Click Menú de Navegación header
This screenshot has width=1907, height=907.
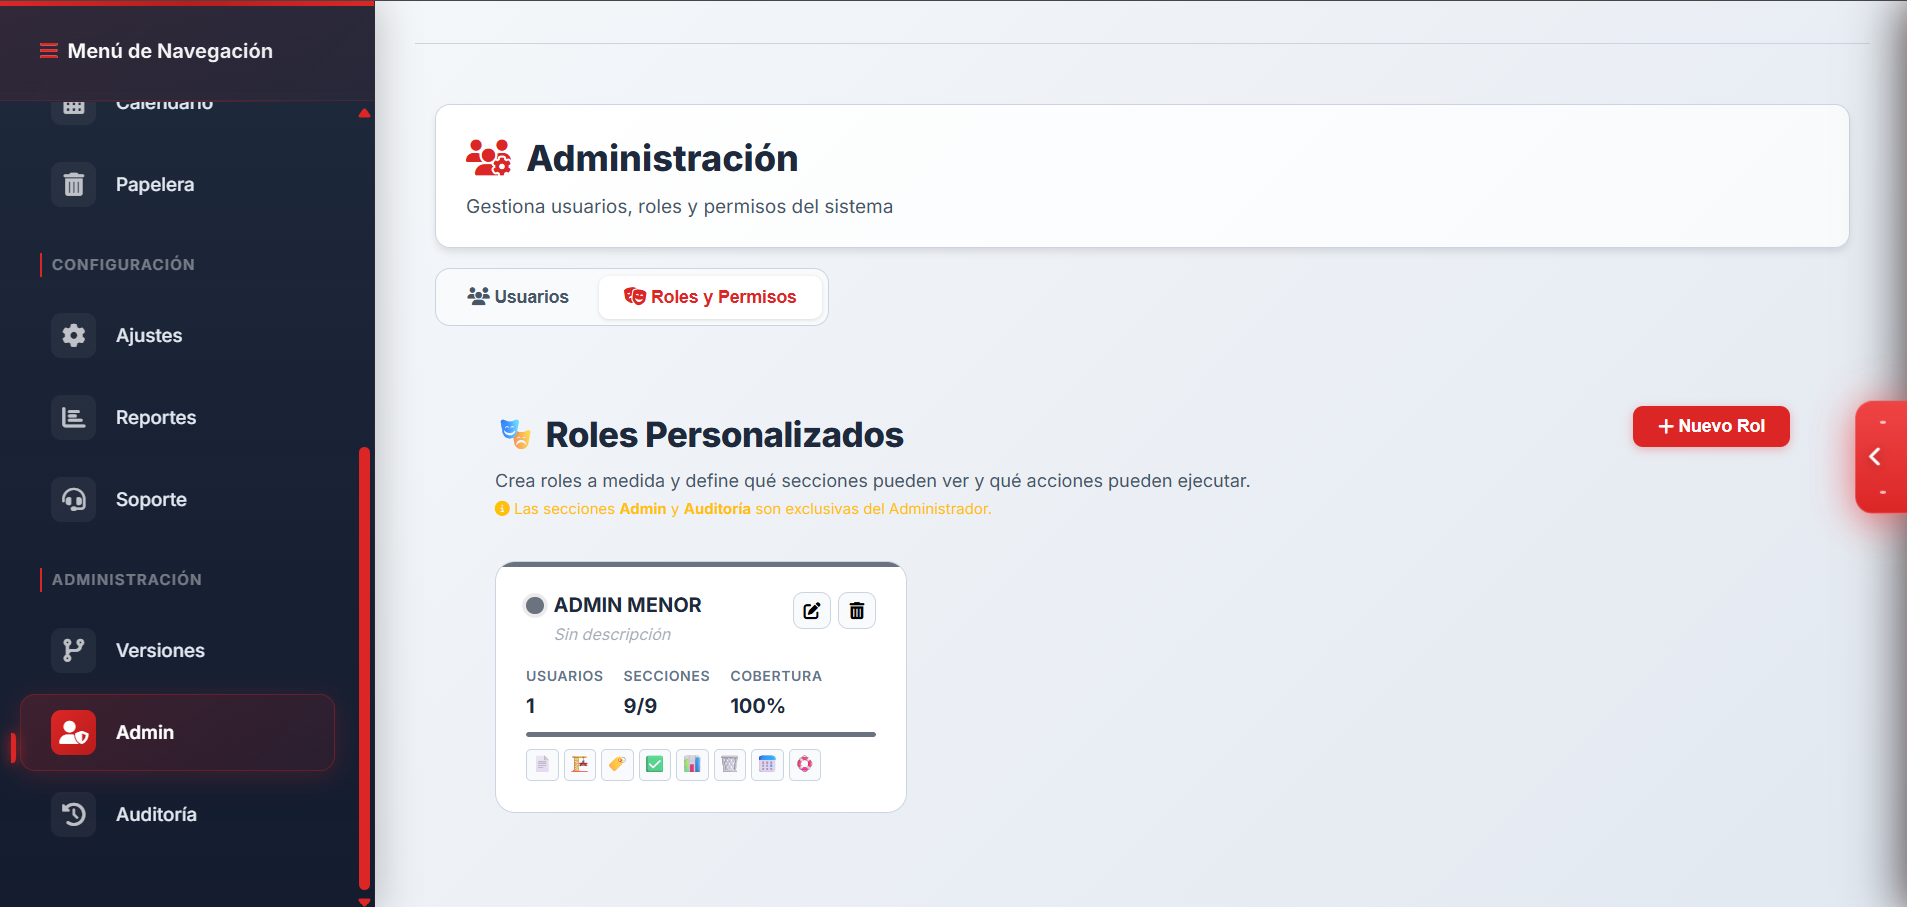point(170,51)
